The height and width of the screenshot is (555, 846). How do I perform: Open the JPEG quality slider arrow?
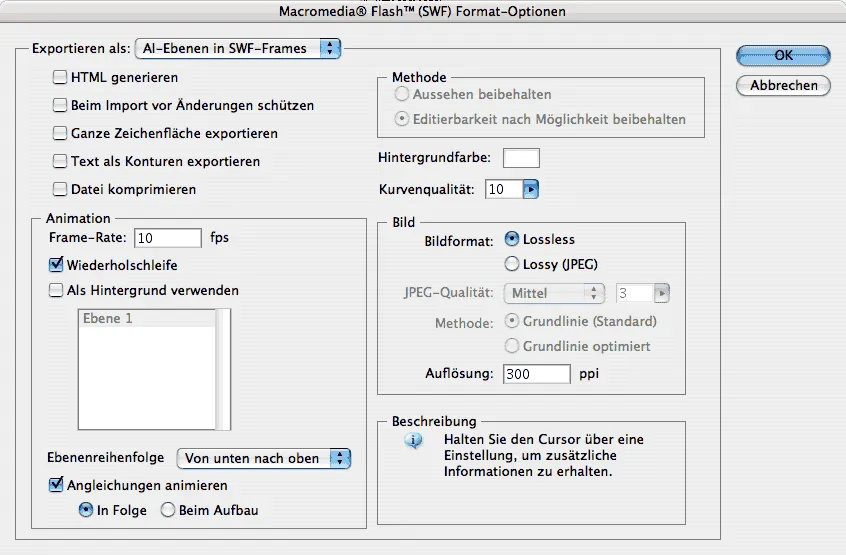[662, 293]
